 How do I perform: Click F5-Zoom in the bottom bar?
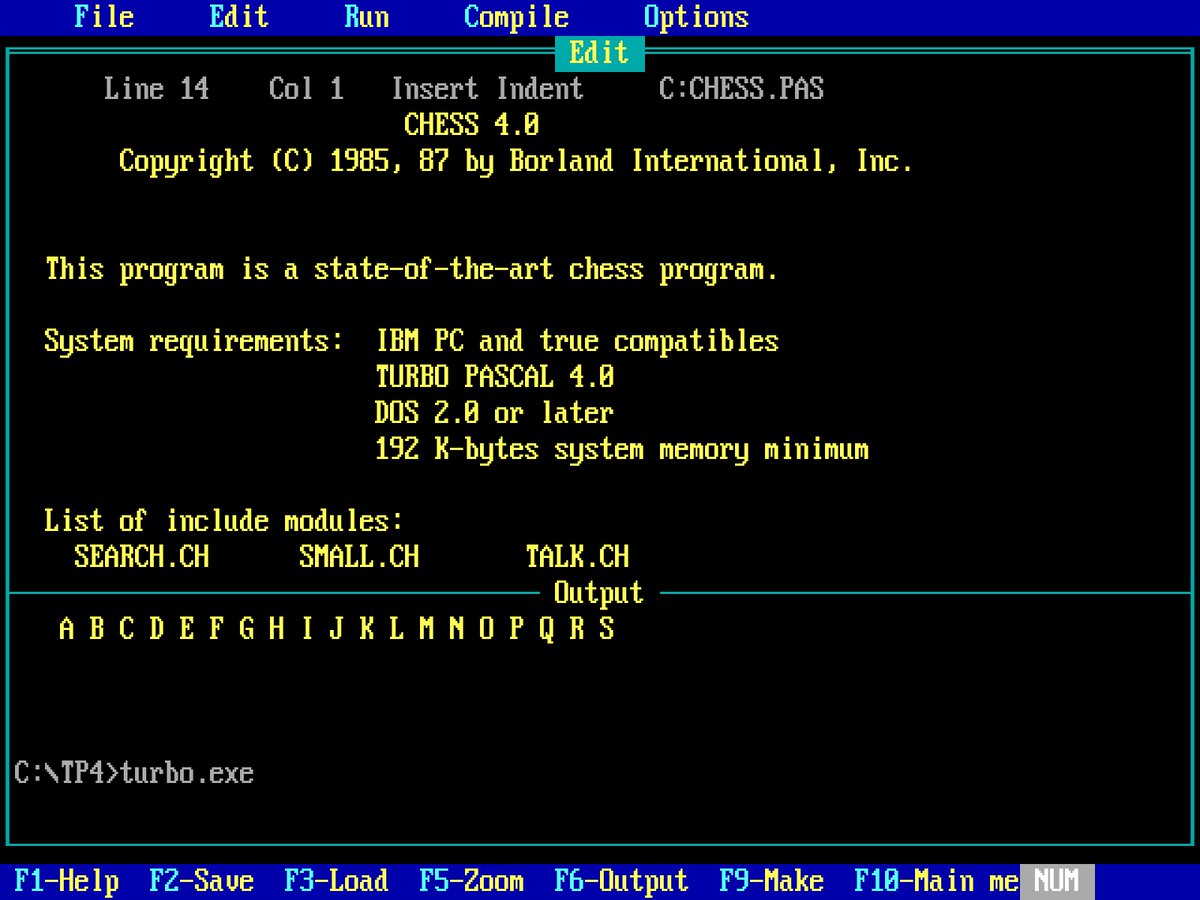tap(472, 881)
